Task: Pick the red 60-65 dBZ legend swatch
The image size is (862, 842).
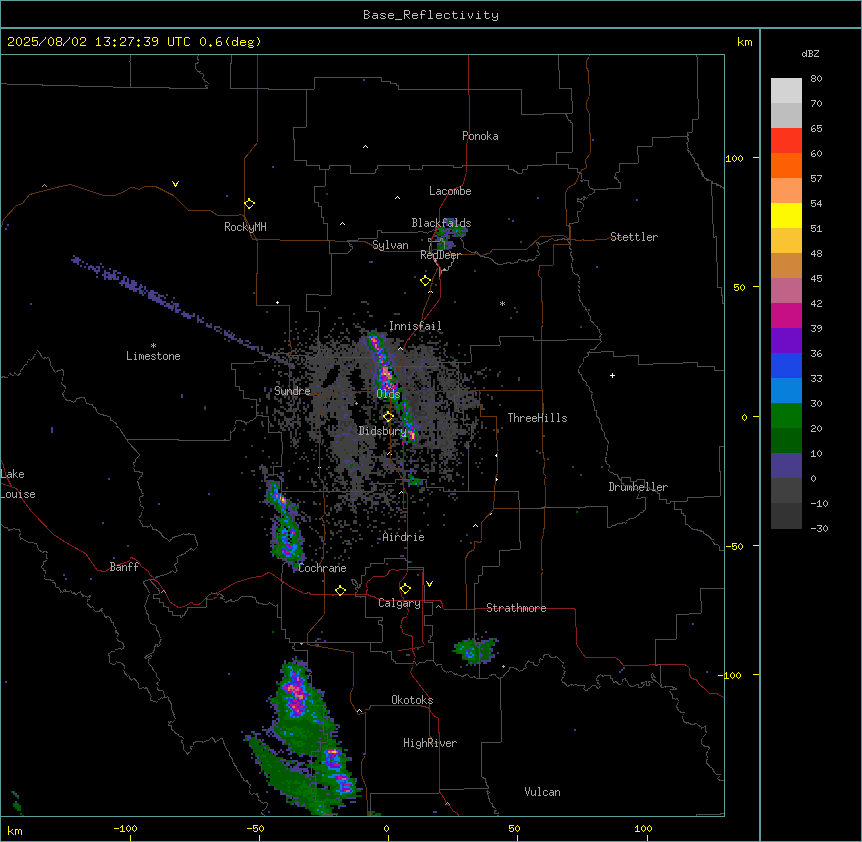Action: (786, 141)
